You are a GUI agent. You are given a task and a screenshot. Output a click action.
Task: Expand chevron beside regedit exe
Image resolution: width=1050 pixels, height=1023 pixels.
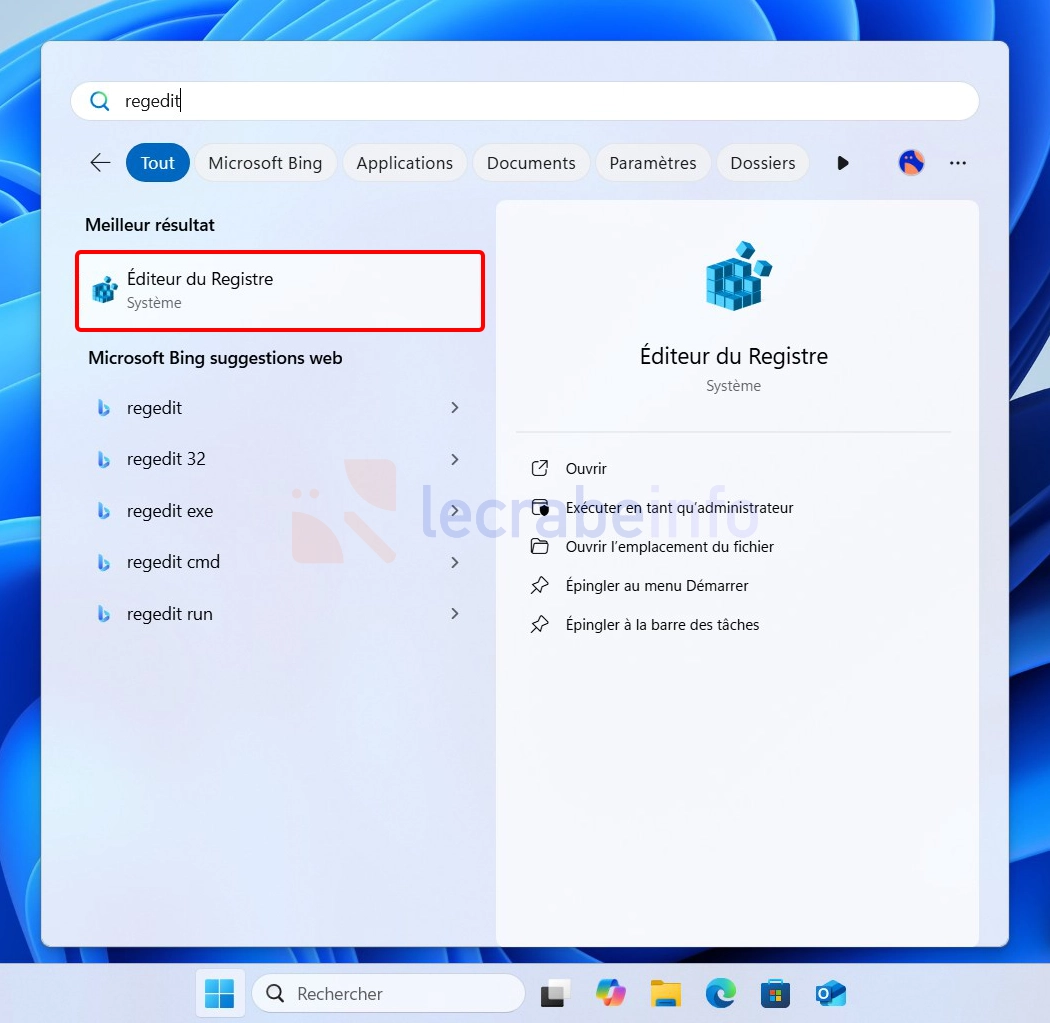click(455, 511)
